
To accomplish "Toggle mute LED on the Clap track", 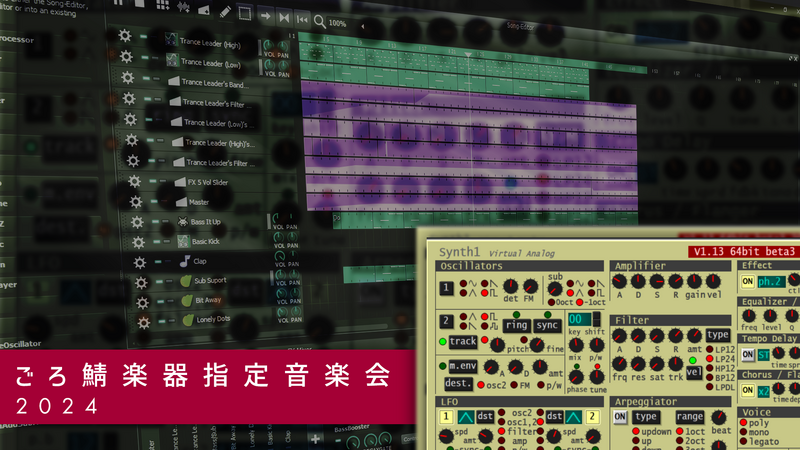I will [x=158, y=262].
